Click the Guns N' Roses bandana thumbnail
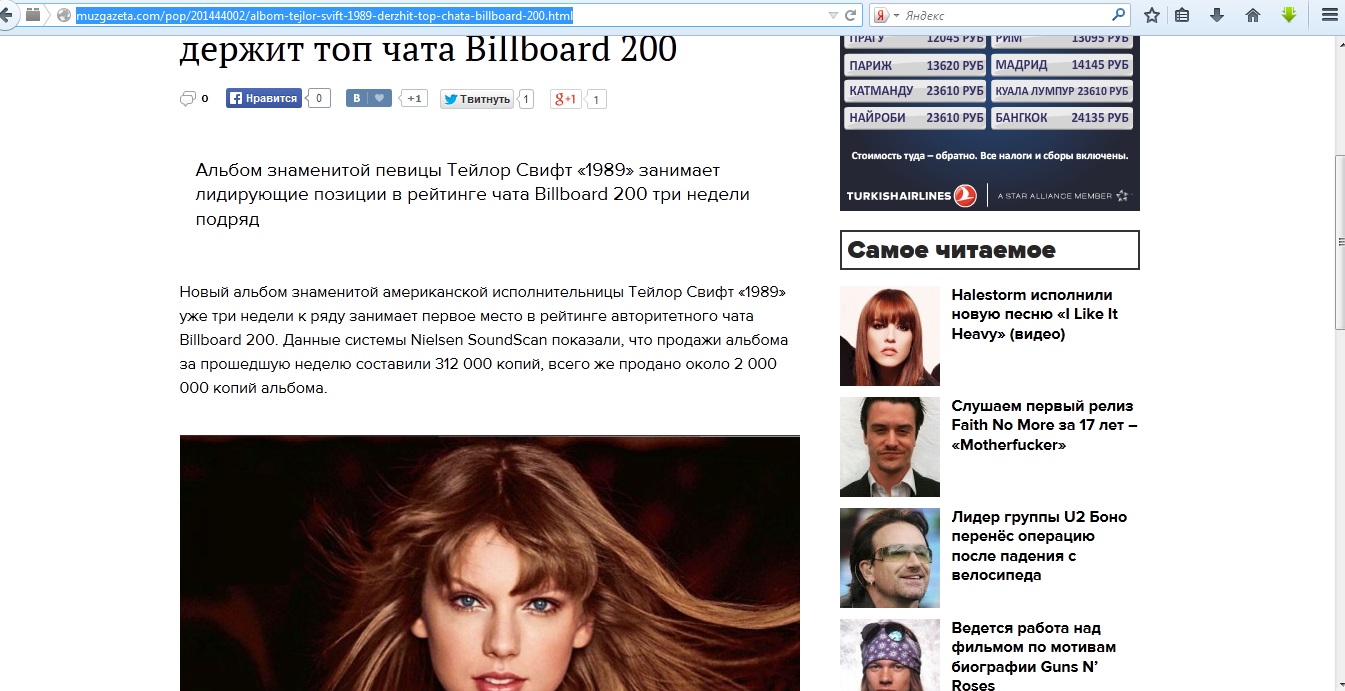The width and height of the screenshot is (1345, 691). tap(890, 655)
